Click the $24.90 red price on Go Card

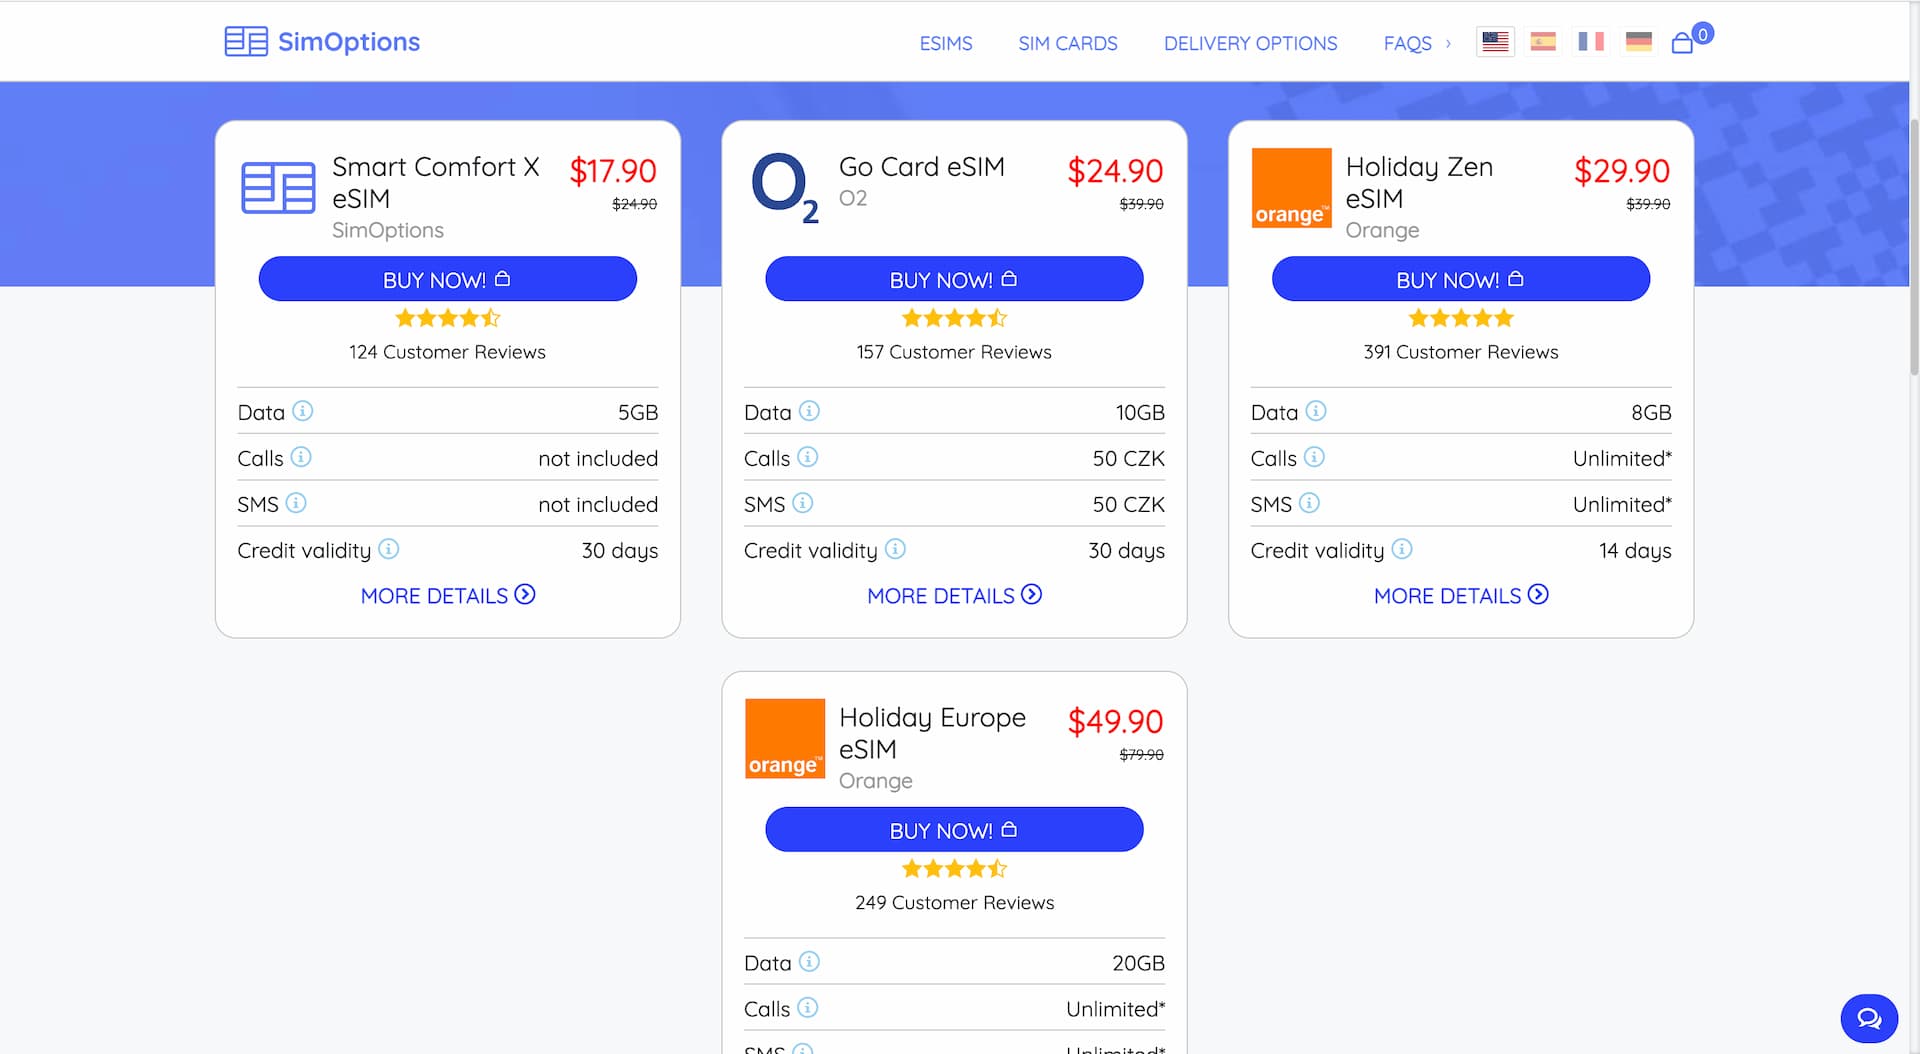(x=1115, y=171)
